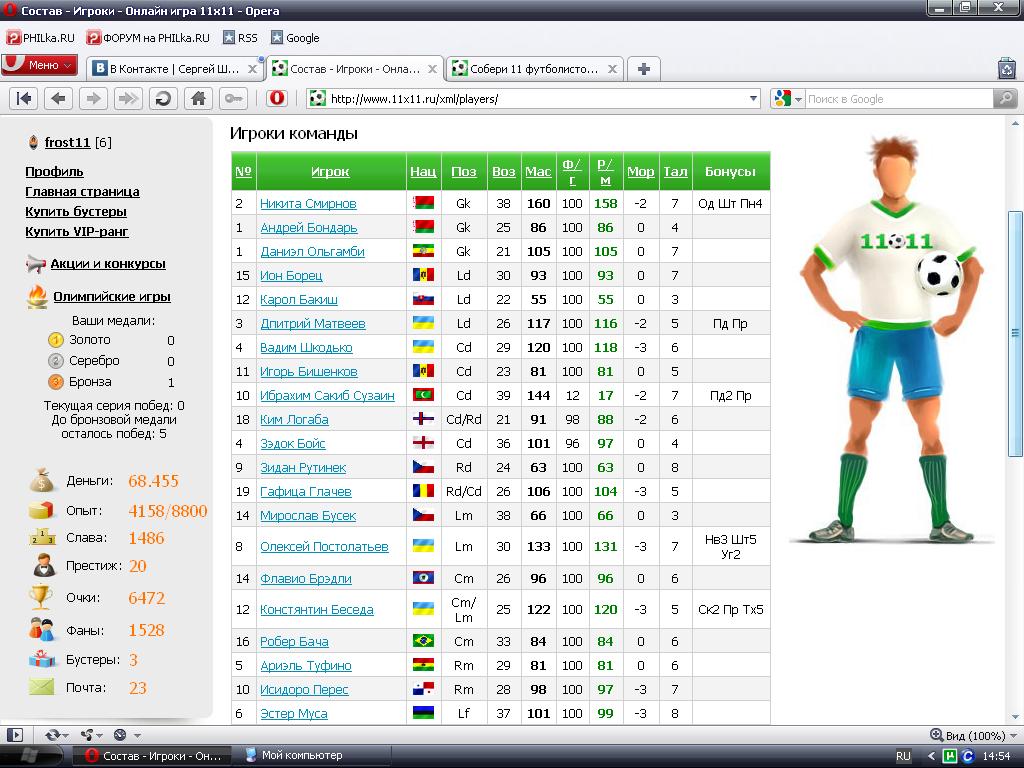Image resolution: width=1024 pixels, height=768 pixels.
Task: Open the Opera Меню button
Action: tap(40, 65)
